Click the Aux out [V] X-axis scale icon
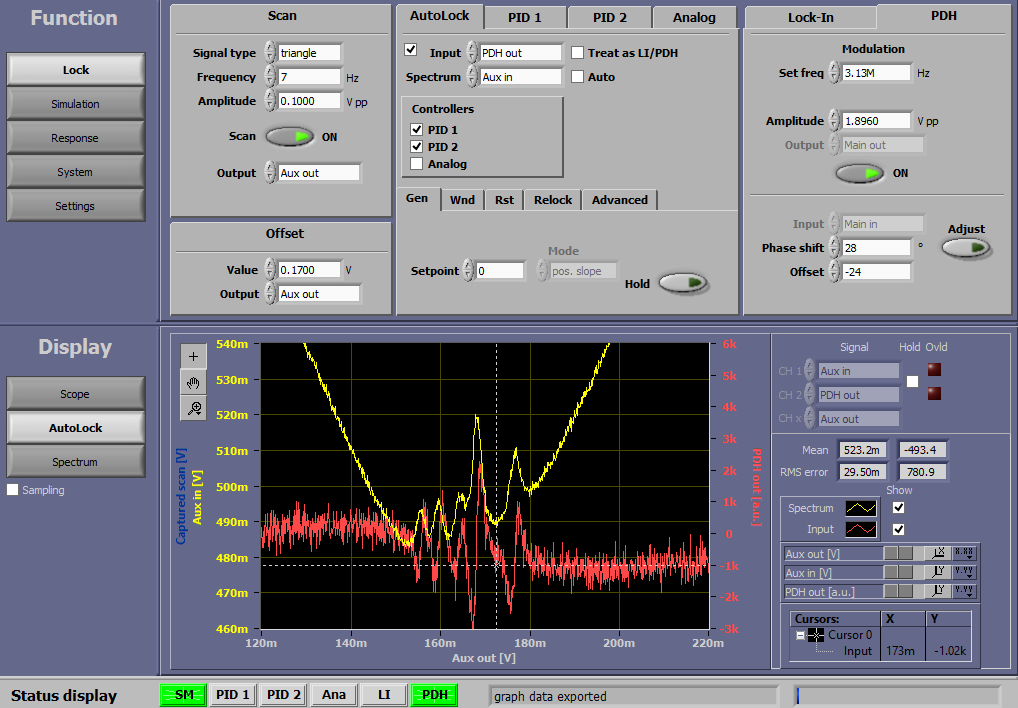Viewport: 1018px width, 708px height. point(938,554)
